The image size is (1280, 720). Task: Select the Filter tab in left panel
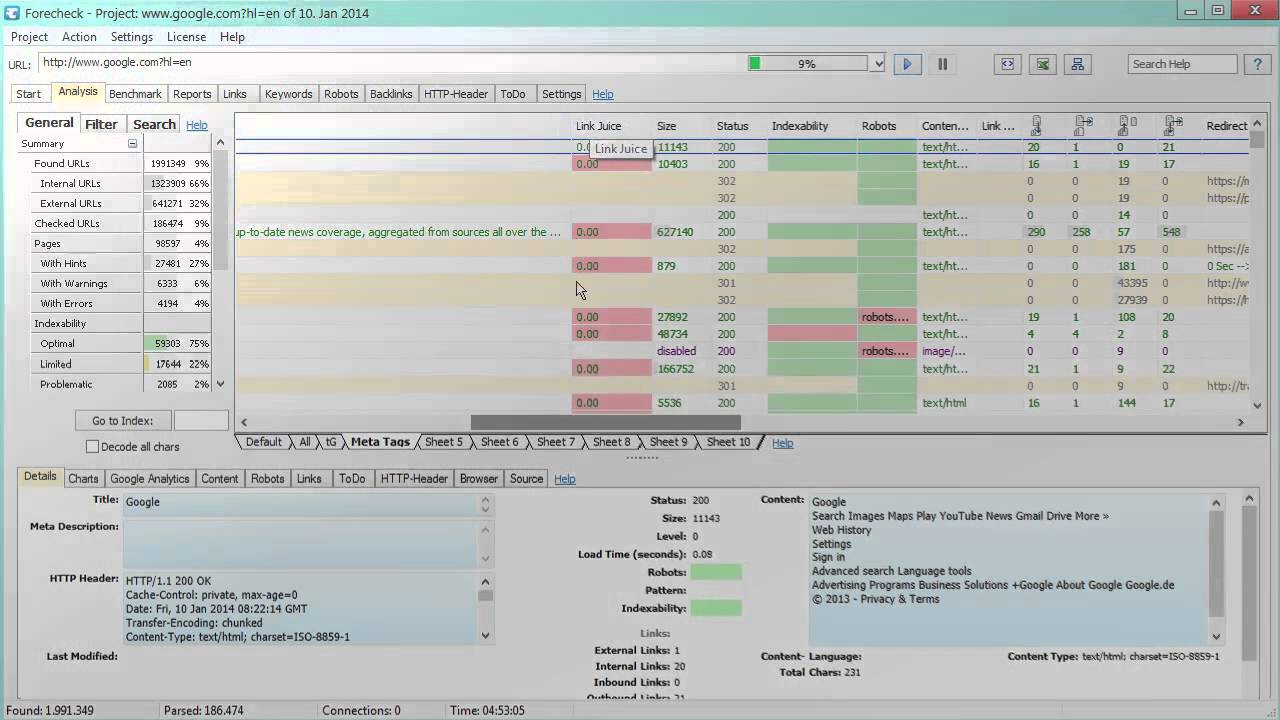[x=101, y=124]
